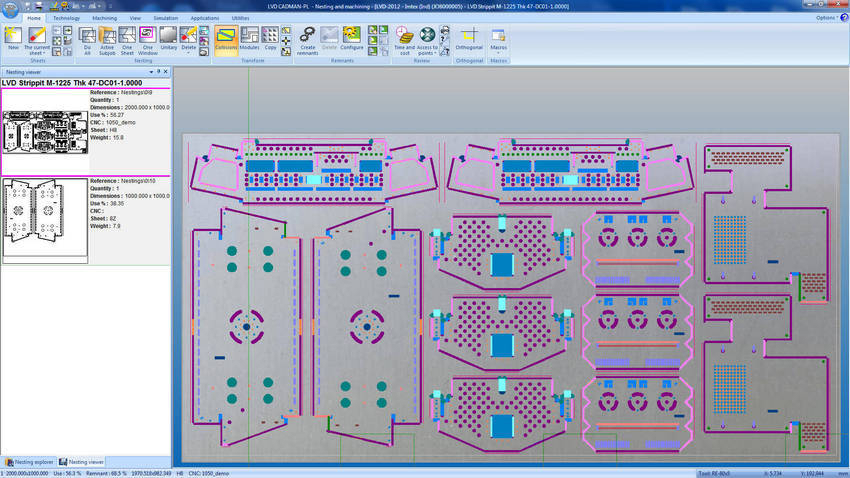Click the blue help question icon
This screenshot has height=478, width=850.
click(844, 18)
